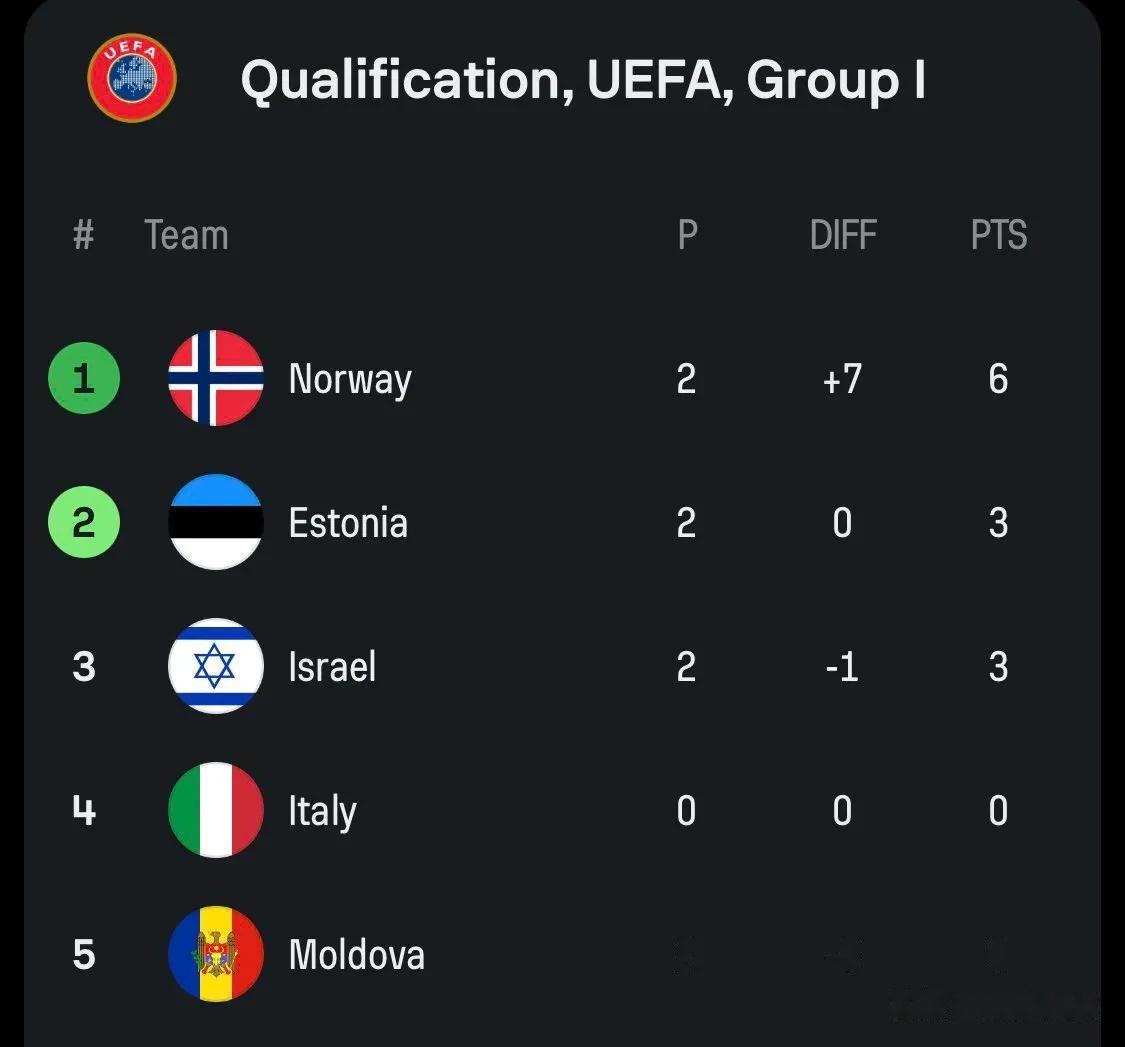Tap the Estonia flag icon

(216, 522)
